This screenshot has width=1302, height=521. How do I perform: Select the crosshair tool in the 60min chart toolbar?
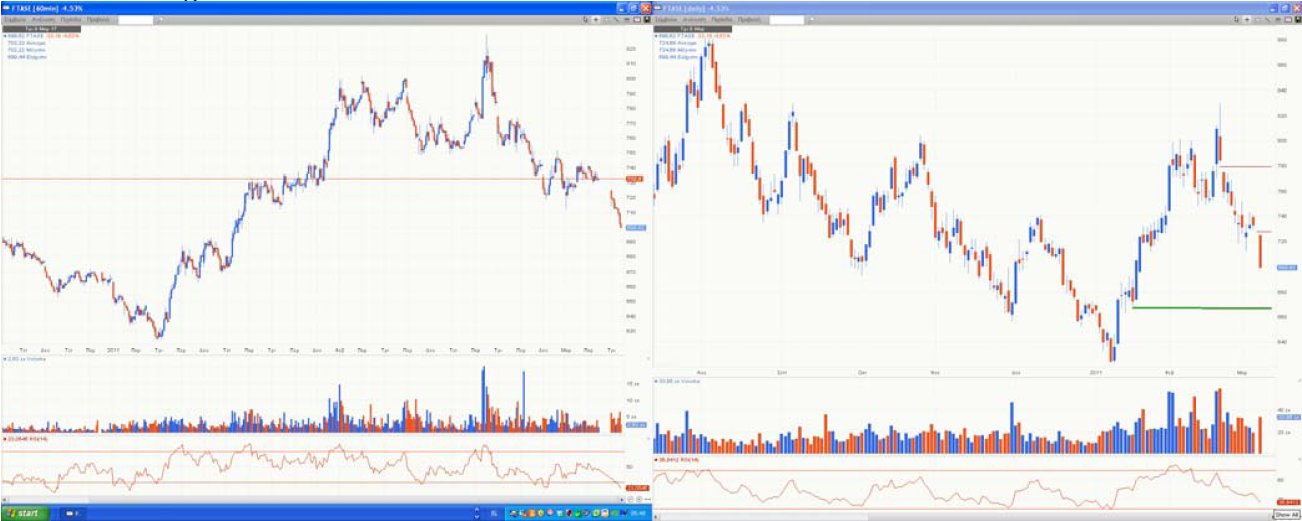[x=596, y=19]
